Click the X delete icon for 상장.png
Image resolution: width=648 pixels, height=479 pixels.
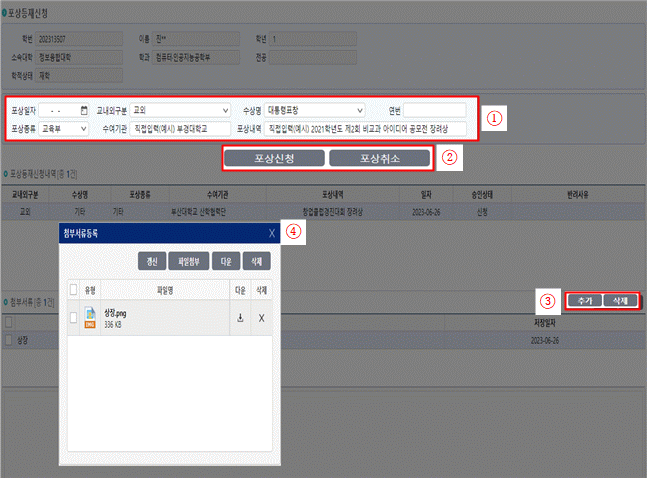pos(262,318)
